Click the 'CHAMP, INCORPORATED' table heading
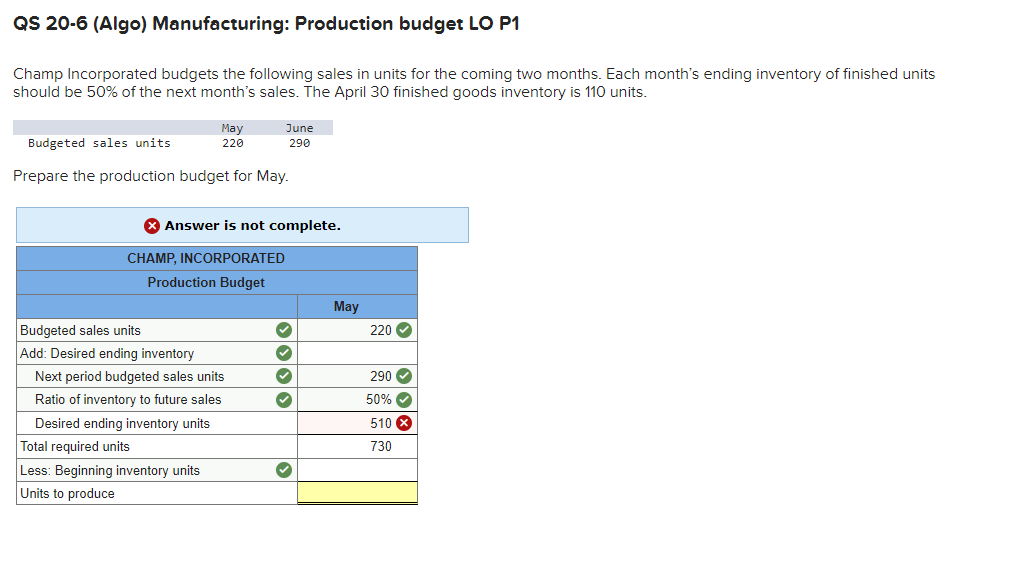This screenshot has height=568, width=1013. coord(205,258)
